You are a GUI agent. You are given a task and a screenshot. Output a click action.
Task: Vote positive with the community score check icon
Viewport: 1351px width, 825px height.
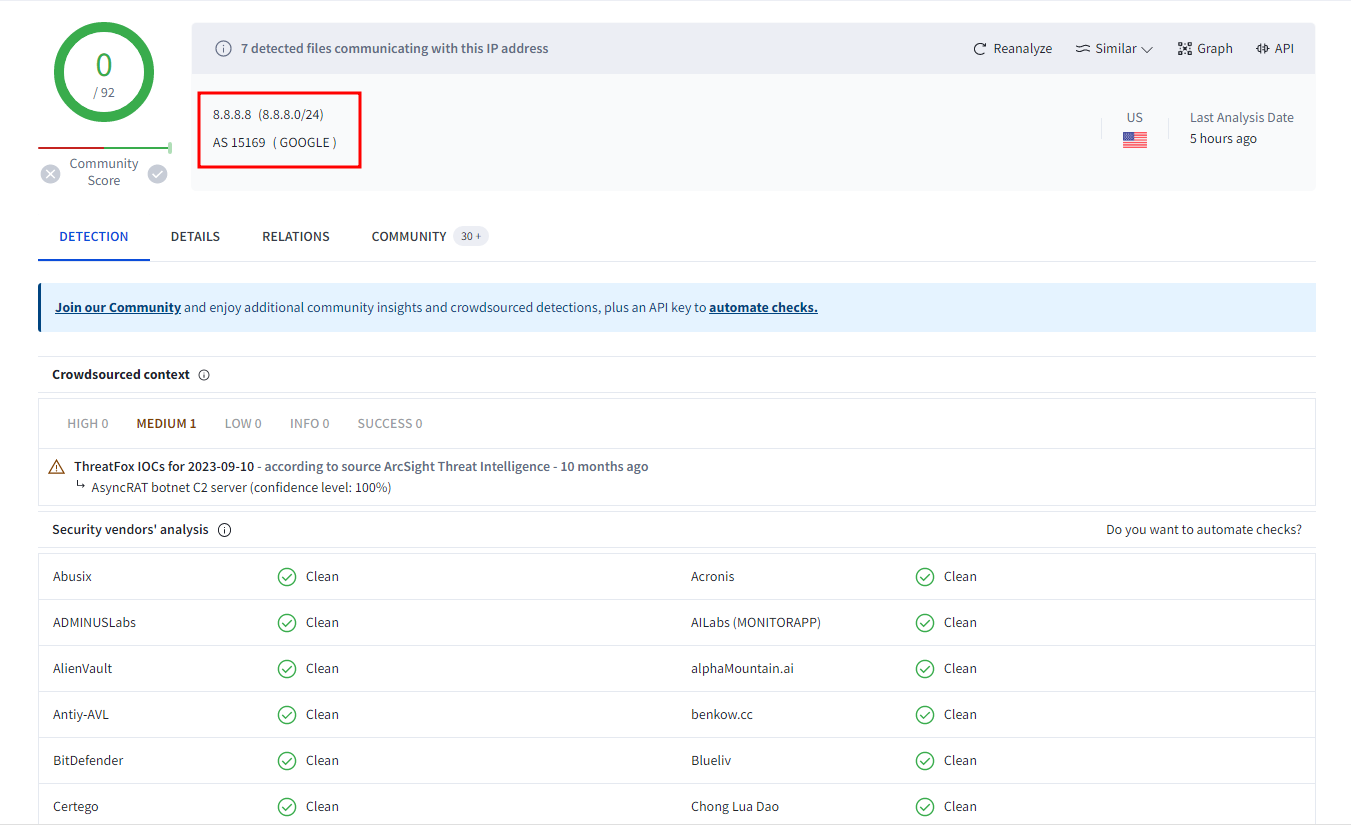pyautogui.click(x=157, y=174)
